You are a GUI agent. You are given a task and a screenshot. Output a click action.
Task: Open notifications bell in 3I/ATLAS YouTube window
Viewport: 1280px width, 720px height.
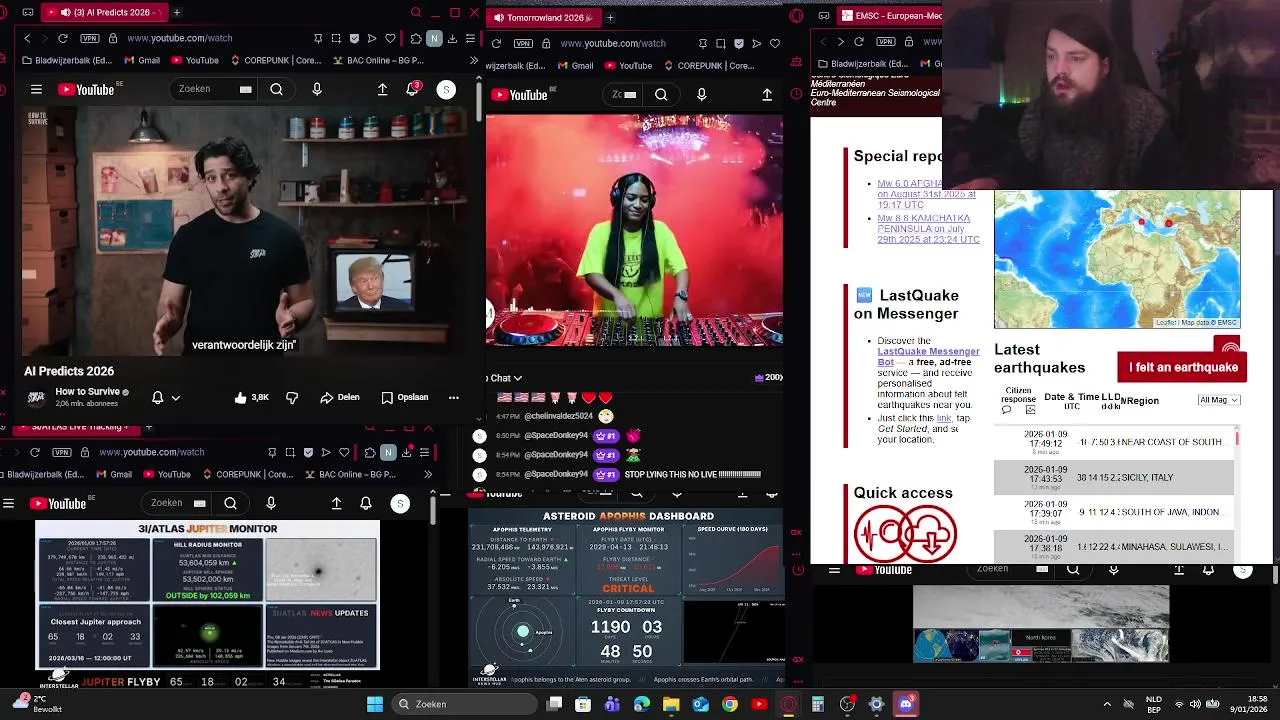365,503
